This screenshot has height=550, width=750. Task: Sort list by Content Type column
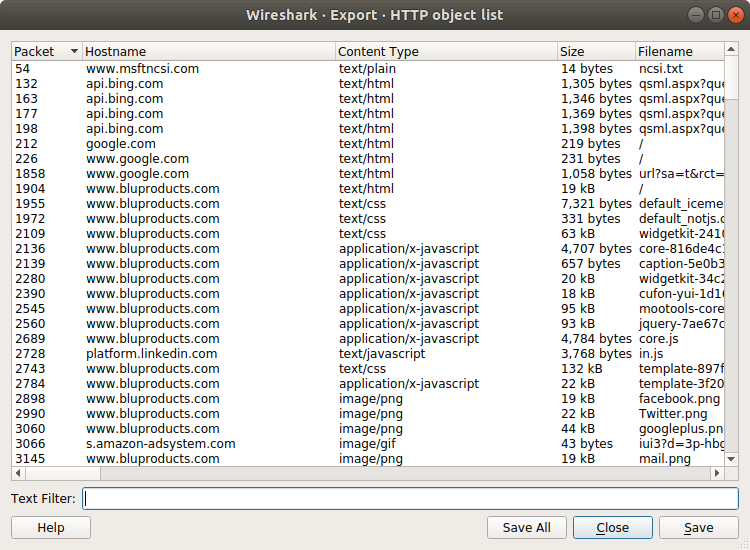[445, 51]
